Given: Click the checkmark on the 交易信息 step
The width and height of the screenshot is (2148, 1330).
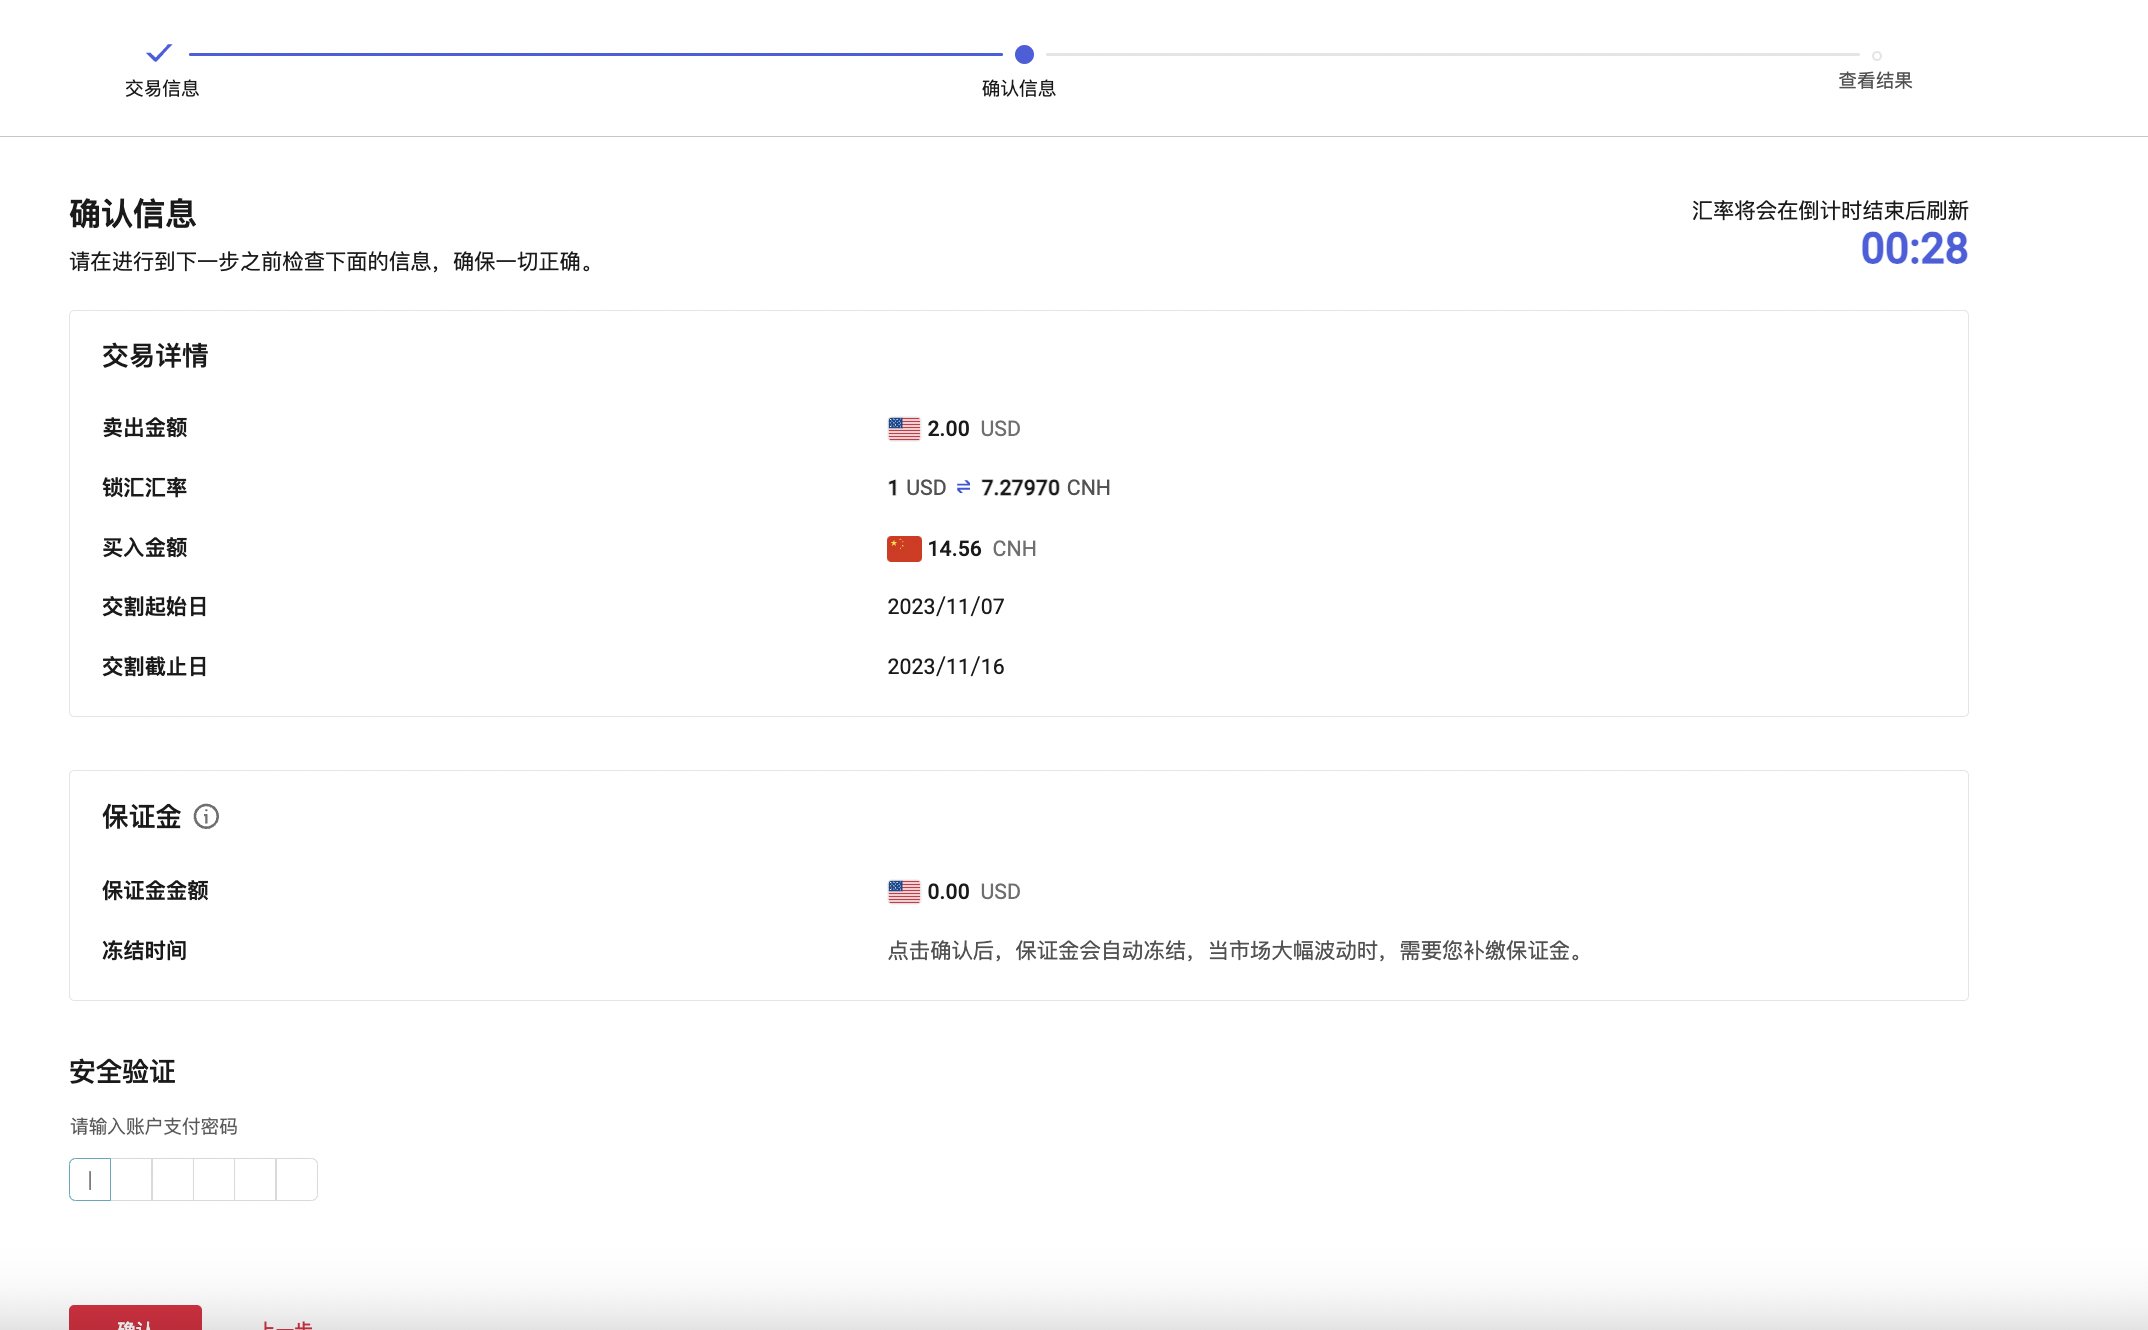Looking at the screenshot, I should tap(159, 52).
